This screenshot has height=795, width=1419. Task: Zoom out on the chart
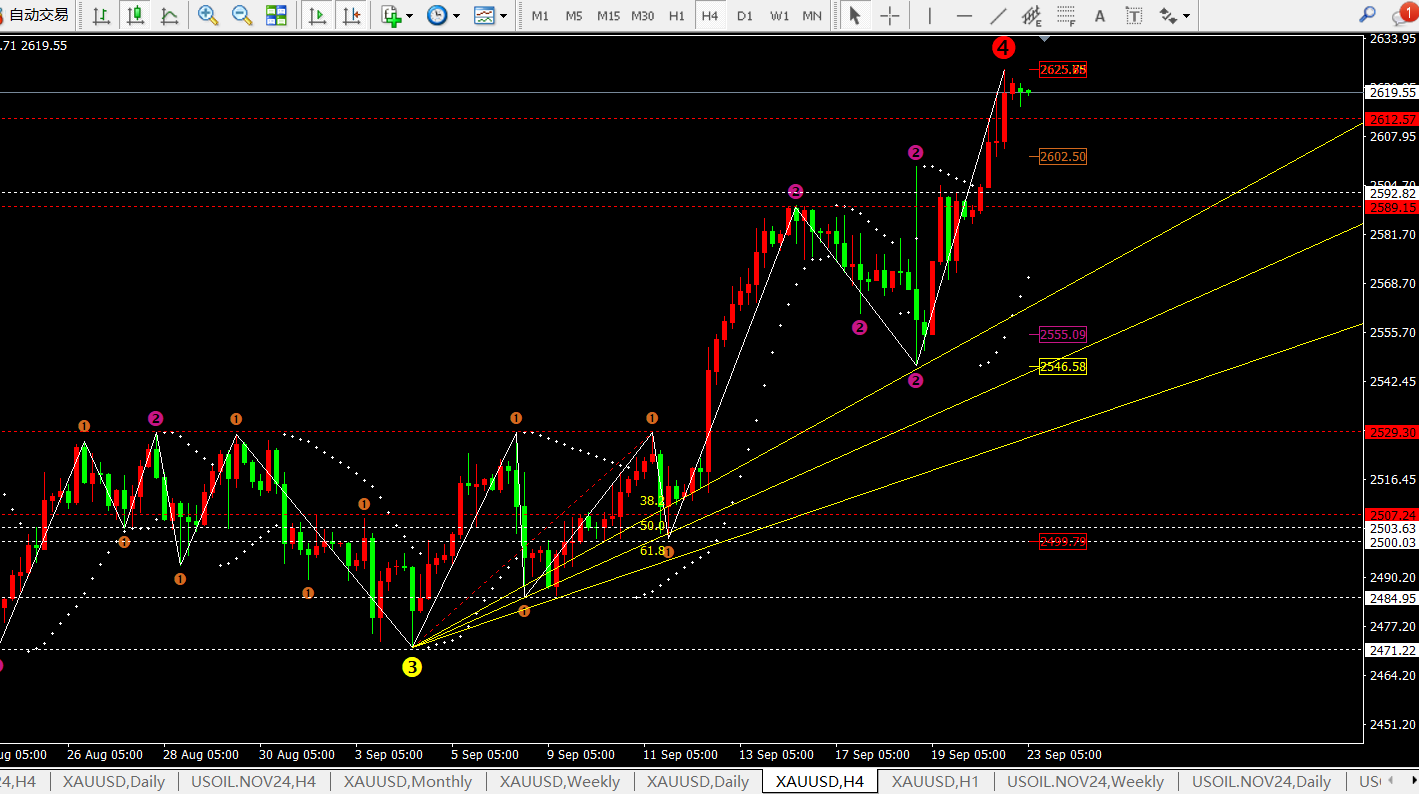242,15
